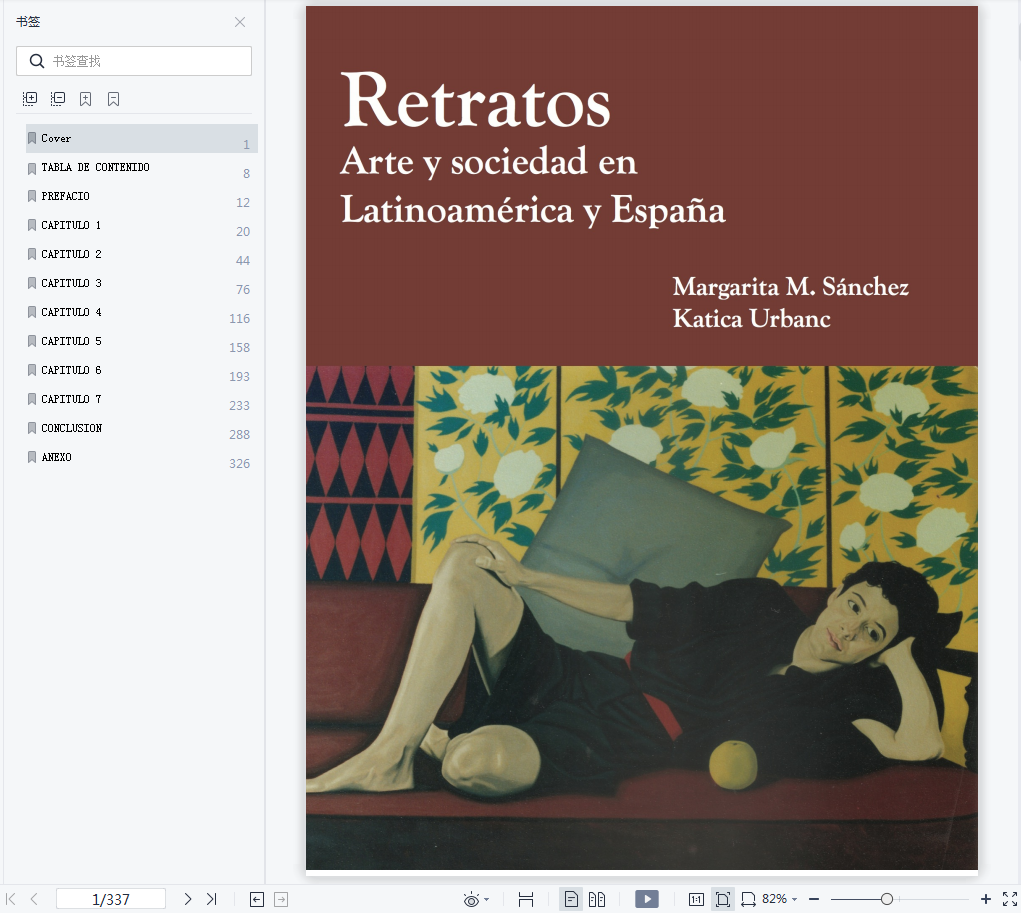
Task: Click the zoom slider handle
Action: click(x=886, y=899)
